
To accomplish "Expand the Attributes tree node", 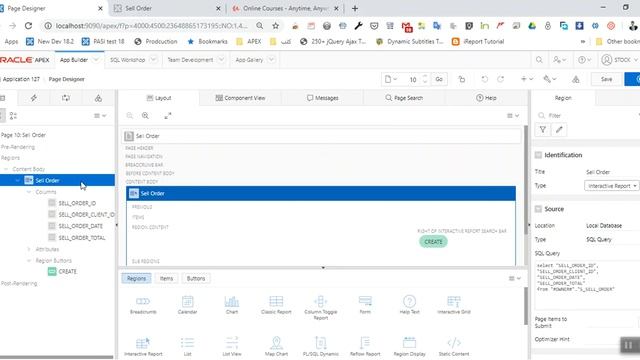I will [29, 249].
